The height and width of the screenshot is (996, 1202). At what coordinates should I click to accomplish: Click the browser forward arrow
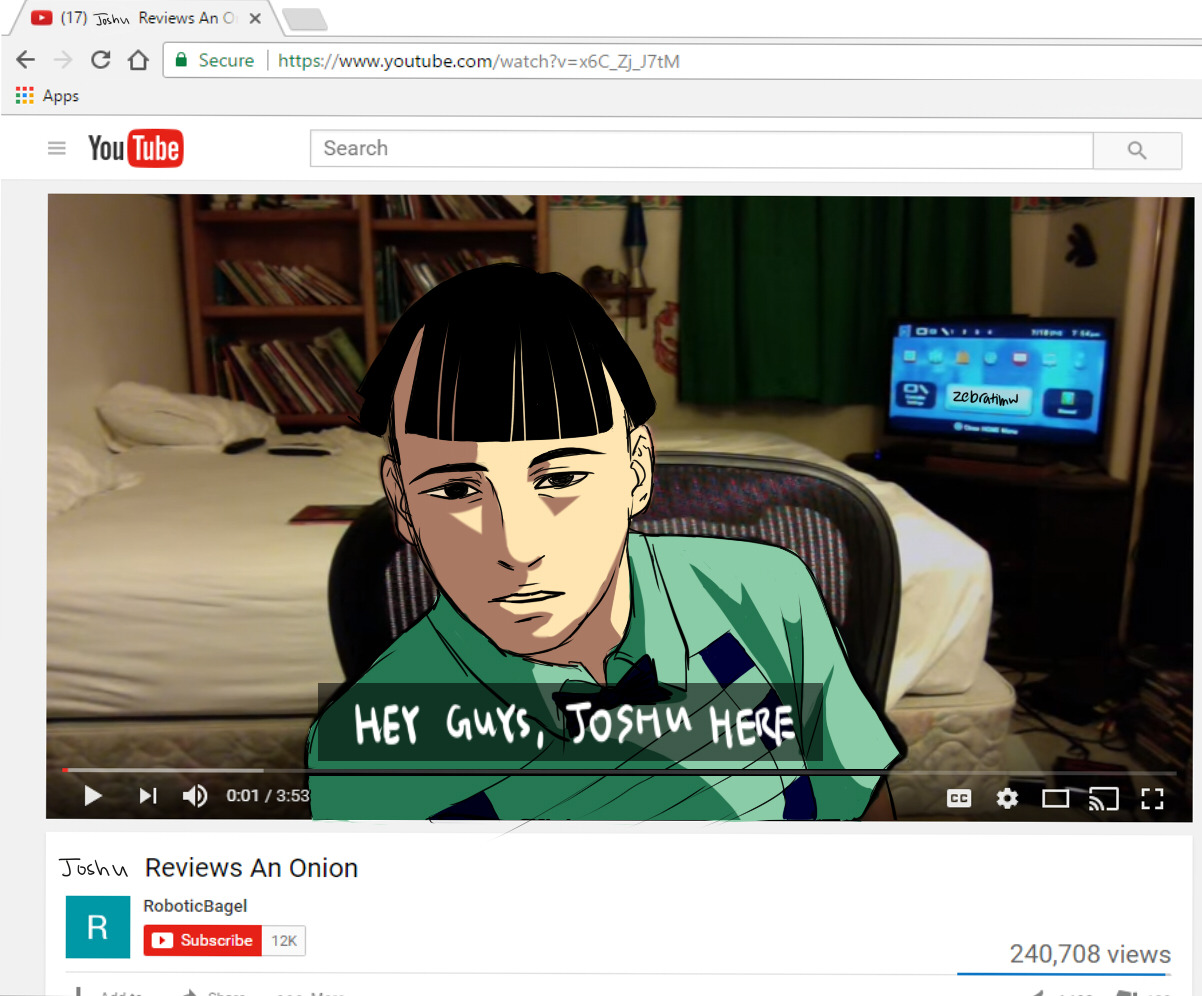[x=63, y=61]
